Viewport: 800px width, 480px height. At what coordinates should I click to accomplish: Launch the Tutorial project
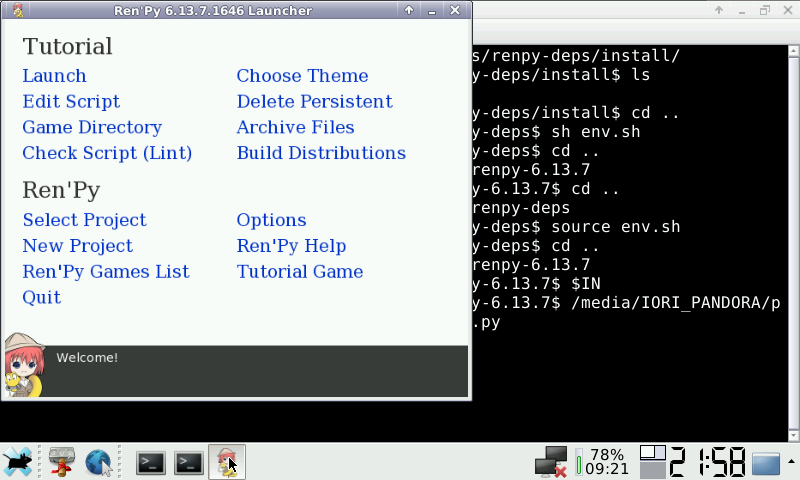(x=54, y=76)
